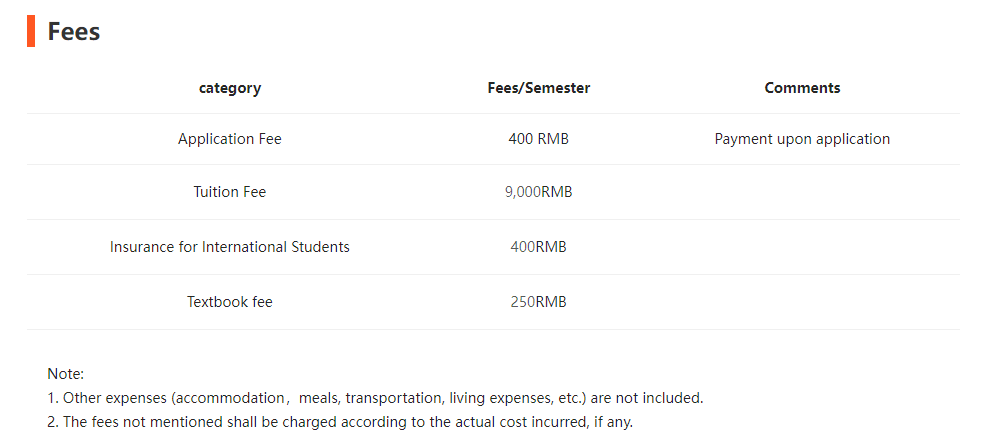Select the Textbook fee row label

(230, 302)
